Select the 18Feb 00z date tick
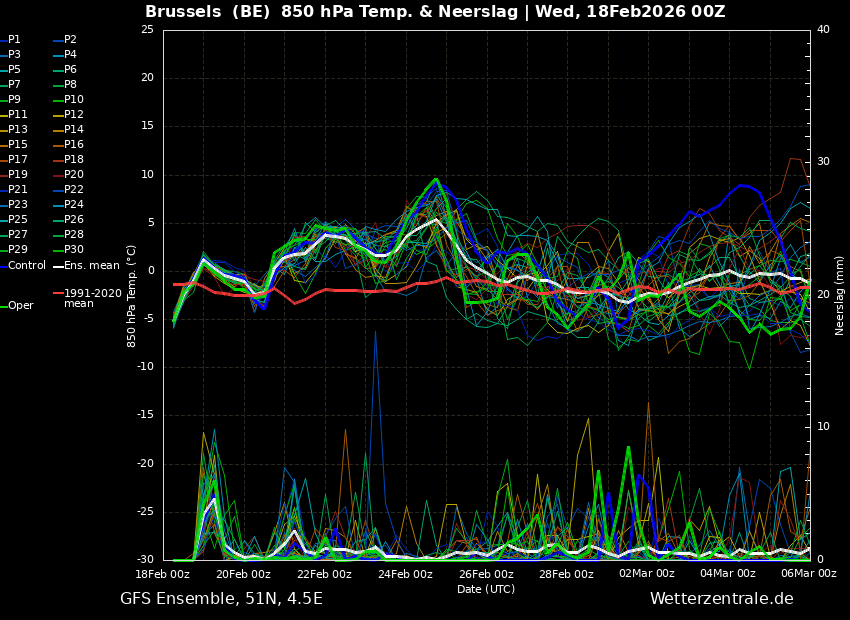850x620 pixels. click(x=162, y=574)
